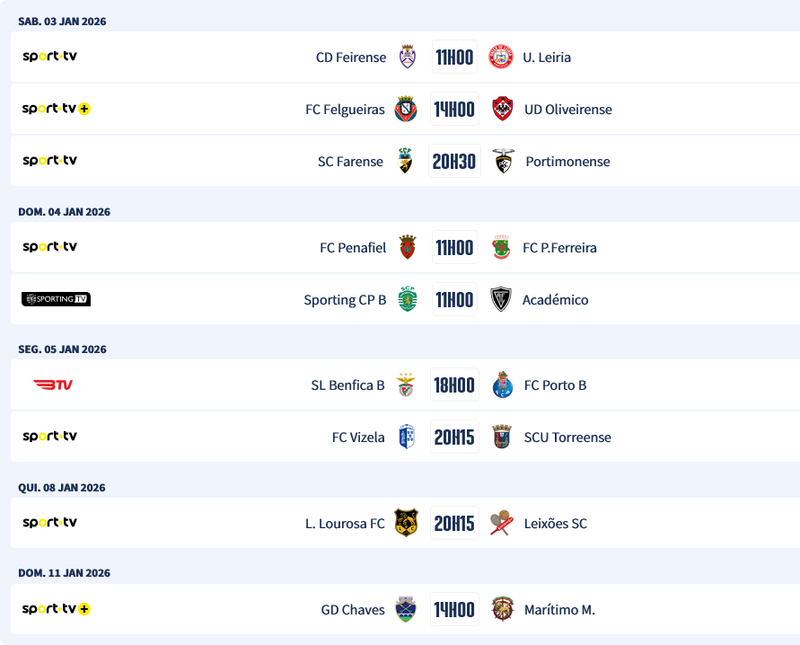Open the Académico team page
The height and width of the screenshot is (645, 800).
[x=555, y=299]
